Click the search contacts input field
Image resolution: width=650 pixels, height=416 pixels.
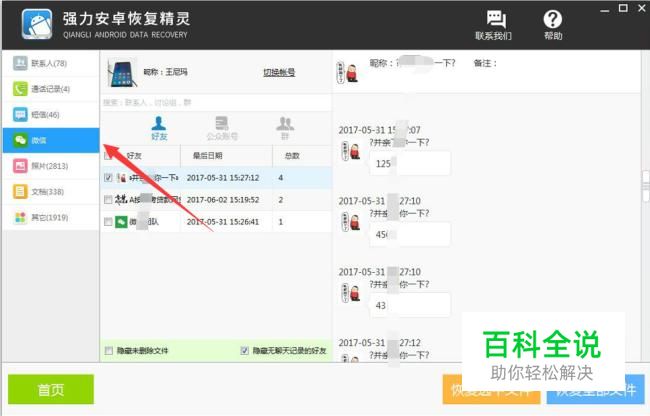tap(216, 102)
